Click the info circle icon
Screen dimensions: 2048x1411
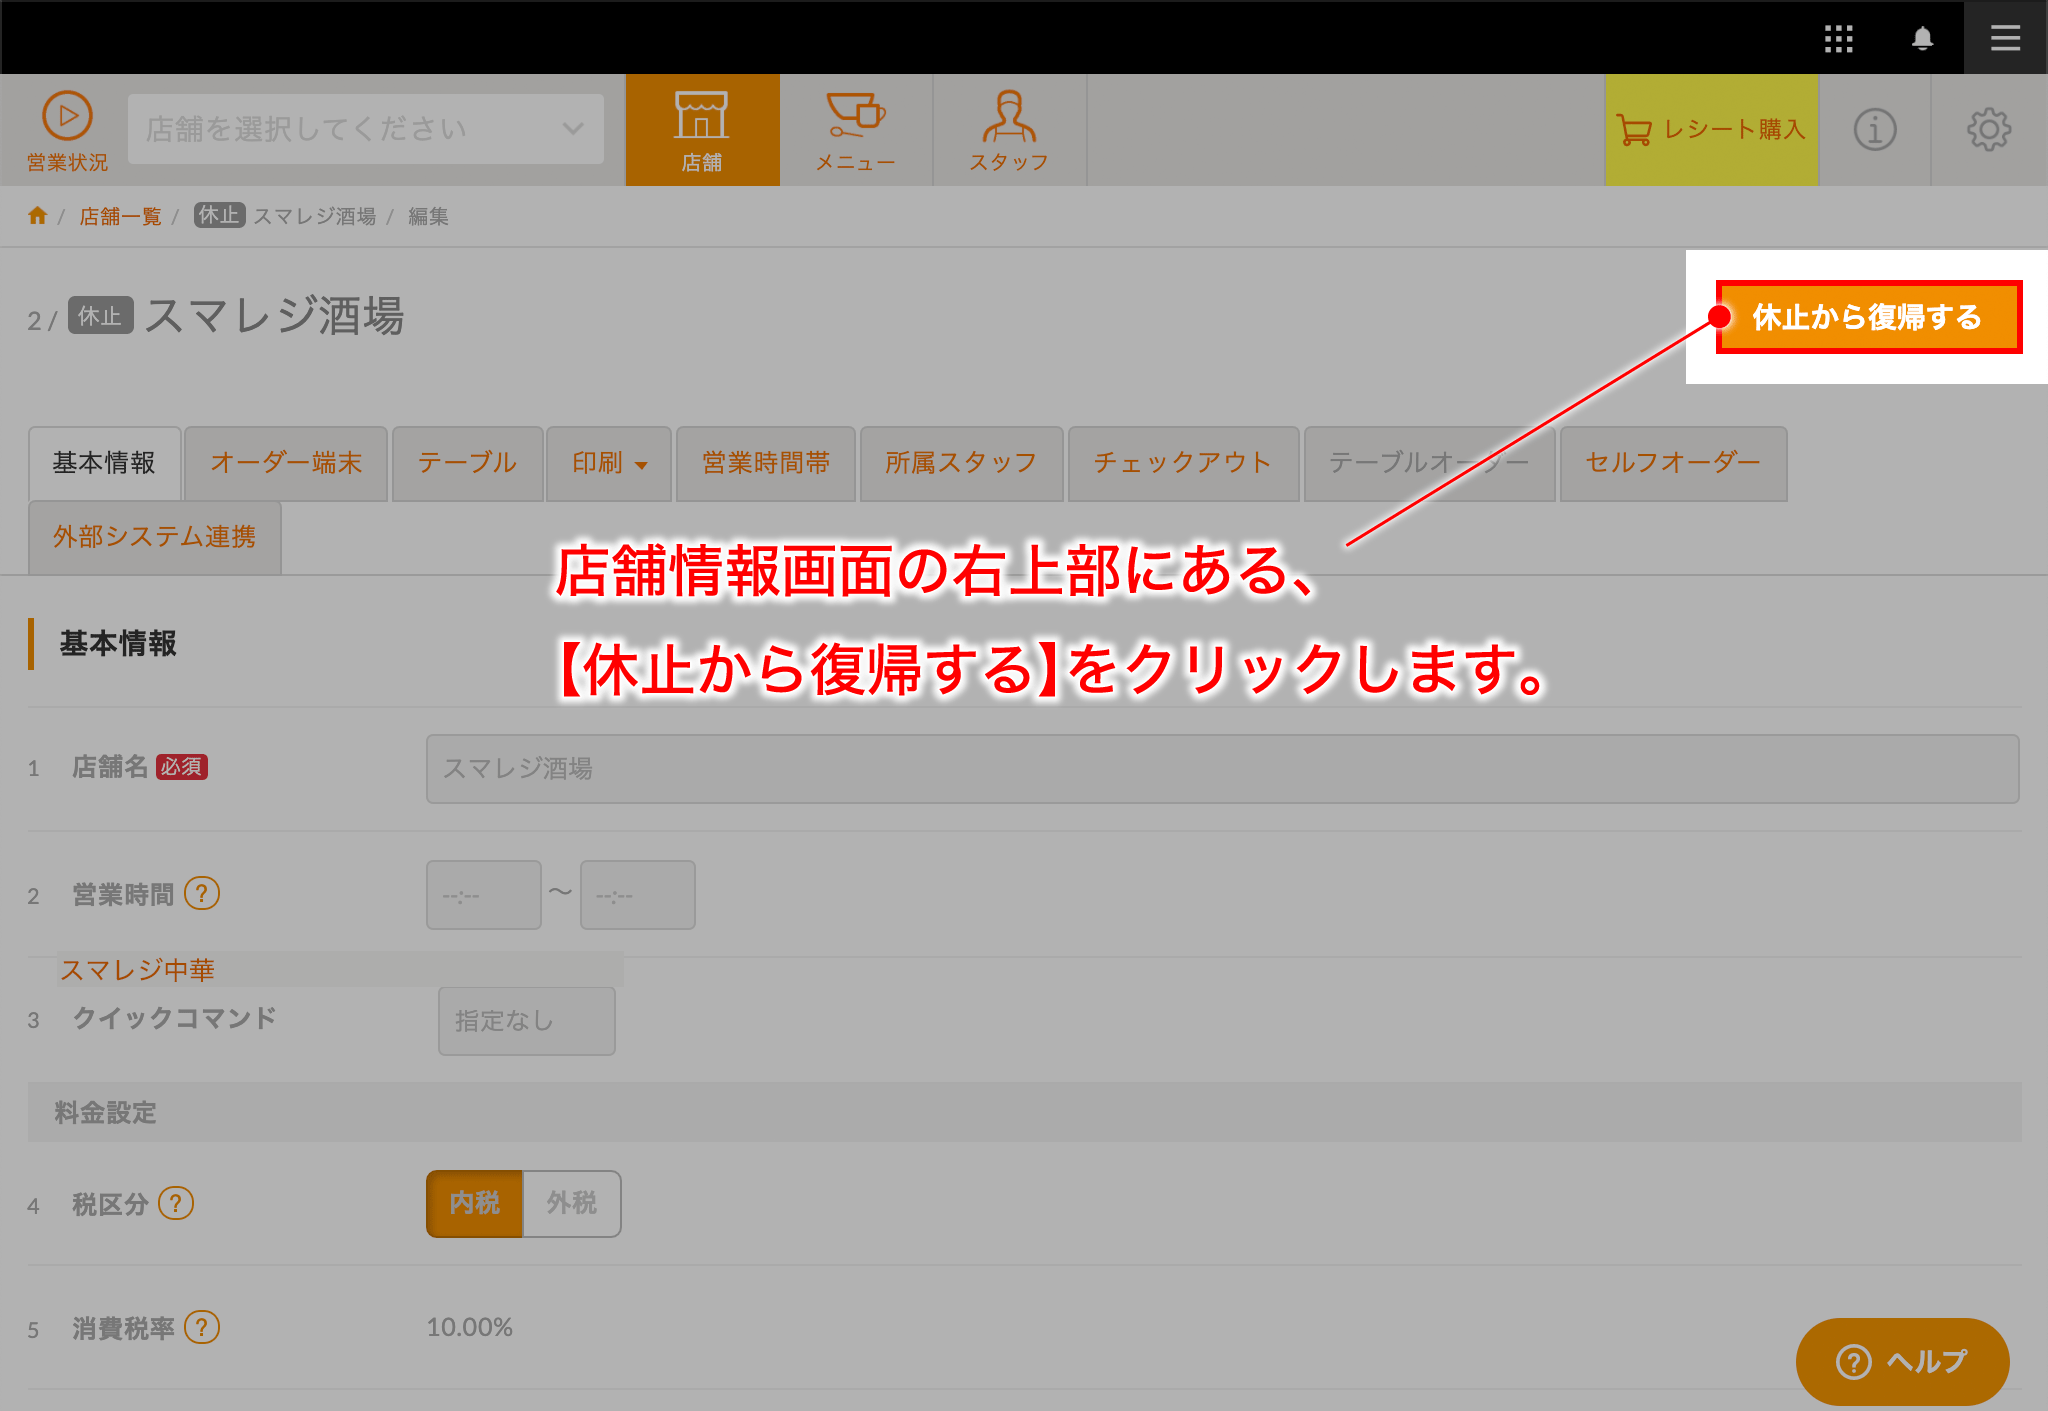[1875, 129]
